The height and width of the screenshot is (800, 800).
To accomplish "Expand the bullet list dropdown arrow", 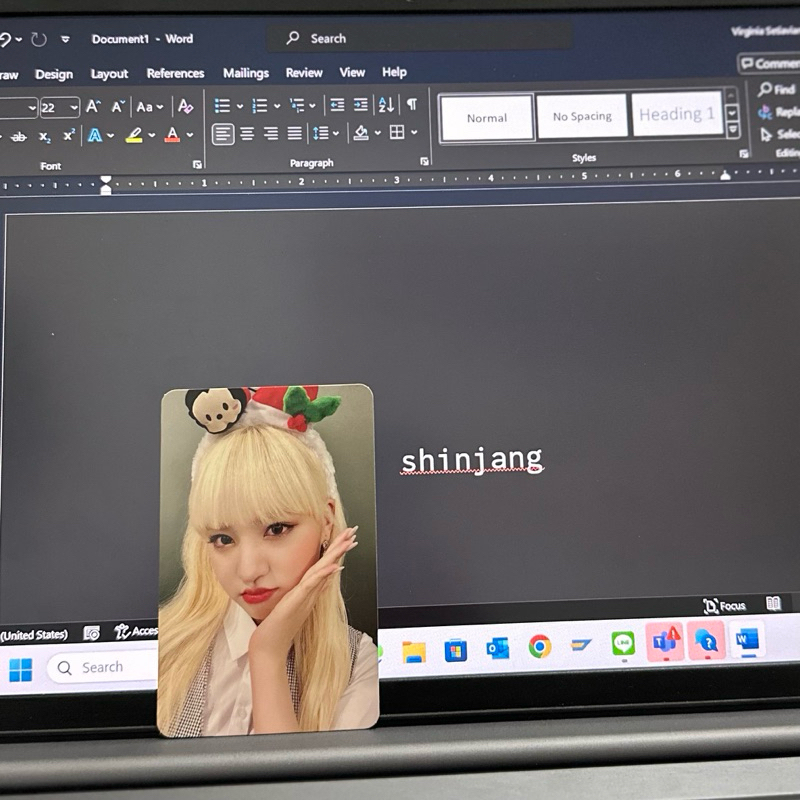I will tap(240, 106).
